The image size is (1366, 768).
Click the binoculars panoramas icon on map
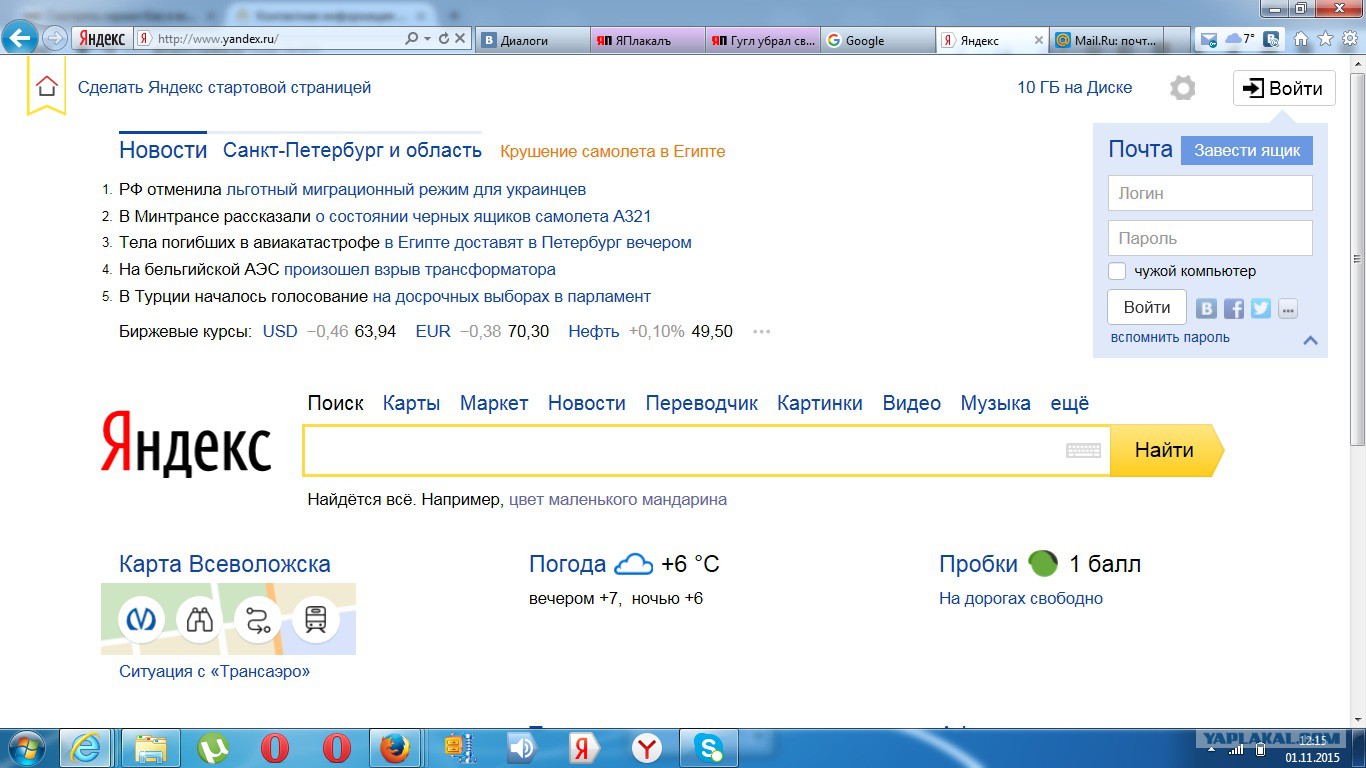[x=200, y=620]
